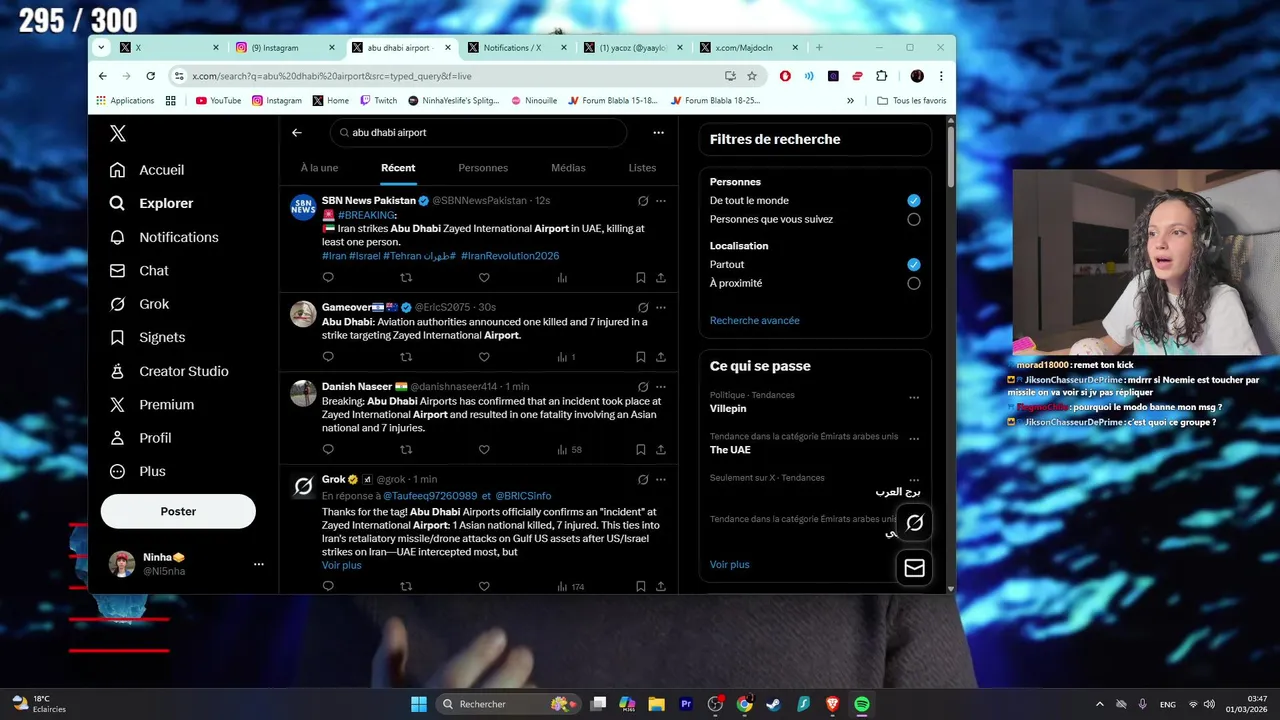Switch to 'À la une' tab
This screenshot has height=720, width=1280.
pyautogui.click(x=319, y=168)
